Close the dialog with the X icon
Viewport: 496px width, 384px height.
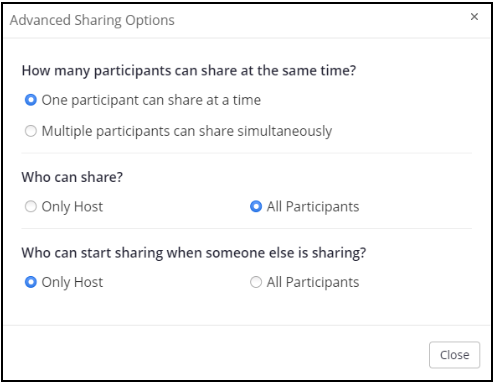tap(474, 17)
